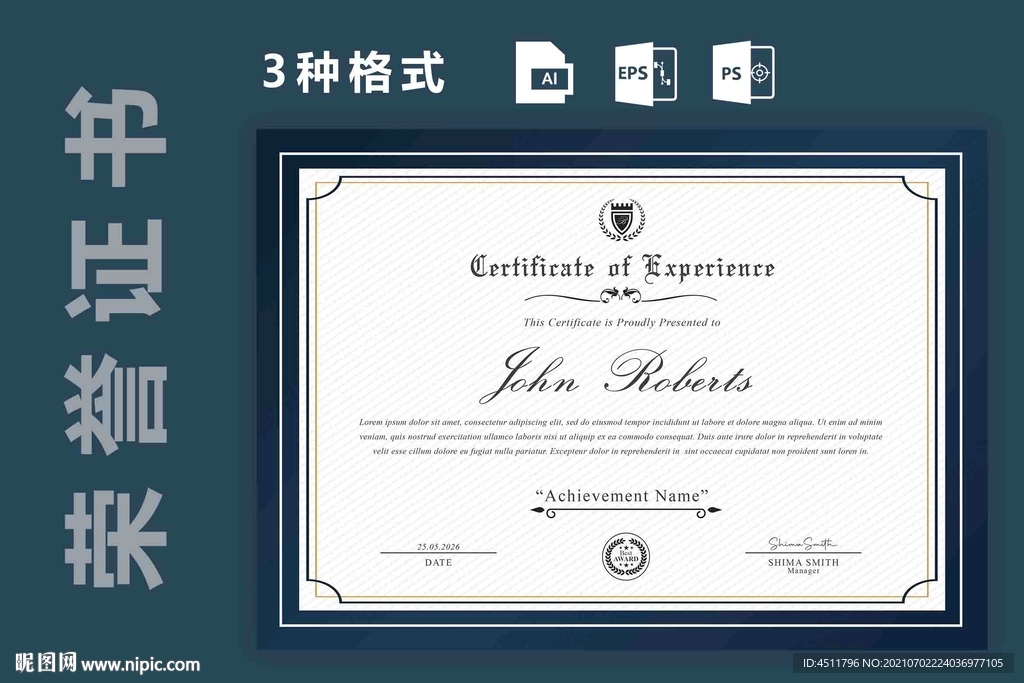Click the date '25.05.2026'
Screen dimensions: 1024x683
[438, 547]
